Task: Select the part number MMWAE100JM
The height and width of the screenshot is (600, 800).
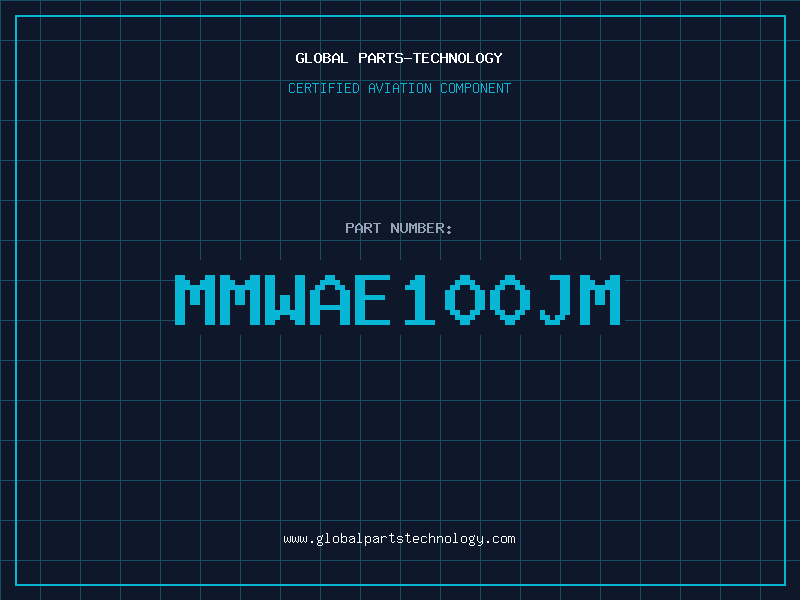Action: click(x=398, y=300)
